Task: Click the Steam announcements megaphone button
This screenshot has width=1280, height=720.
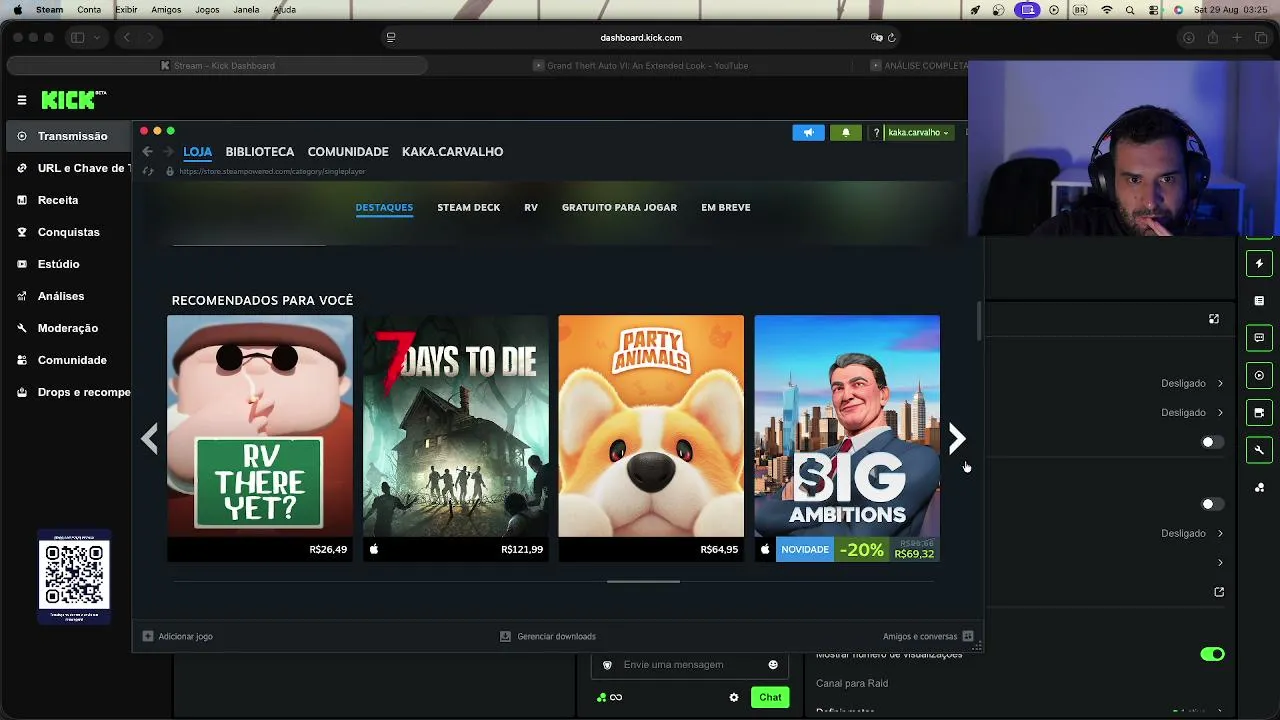Action: 808,132
